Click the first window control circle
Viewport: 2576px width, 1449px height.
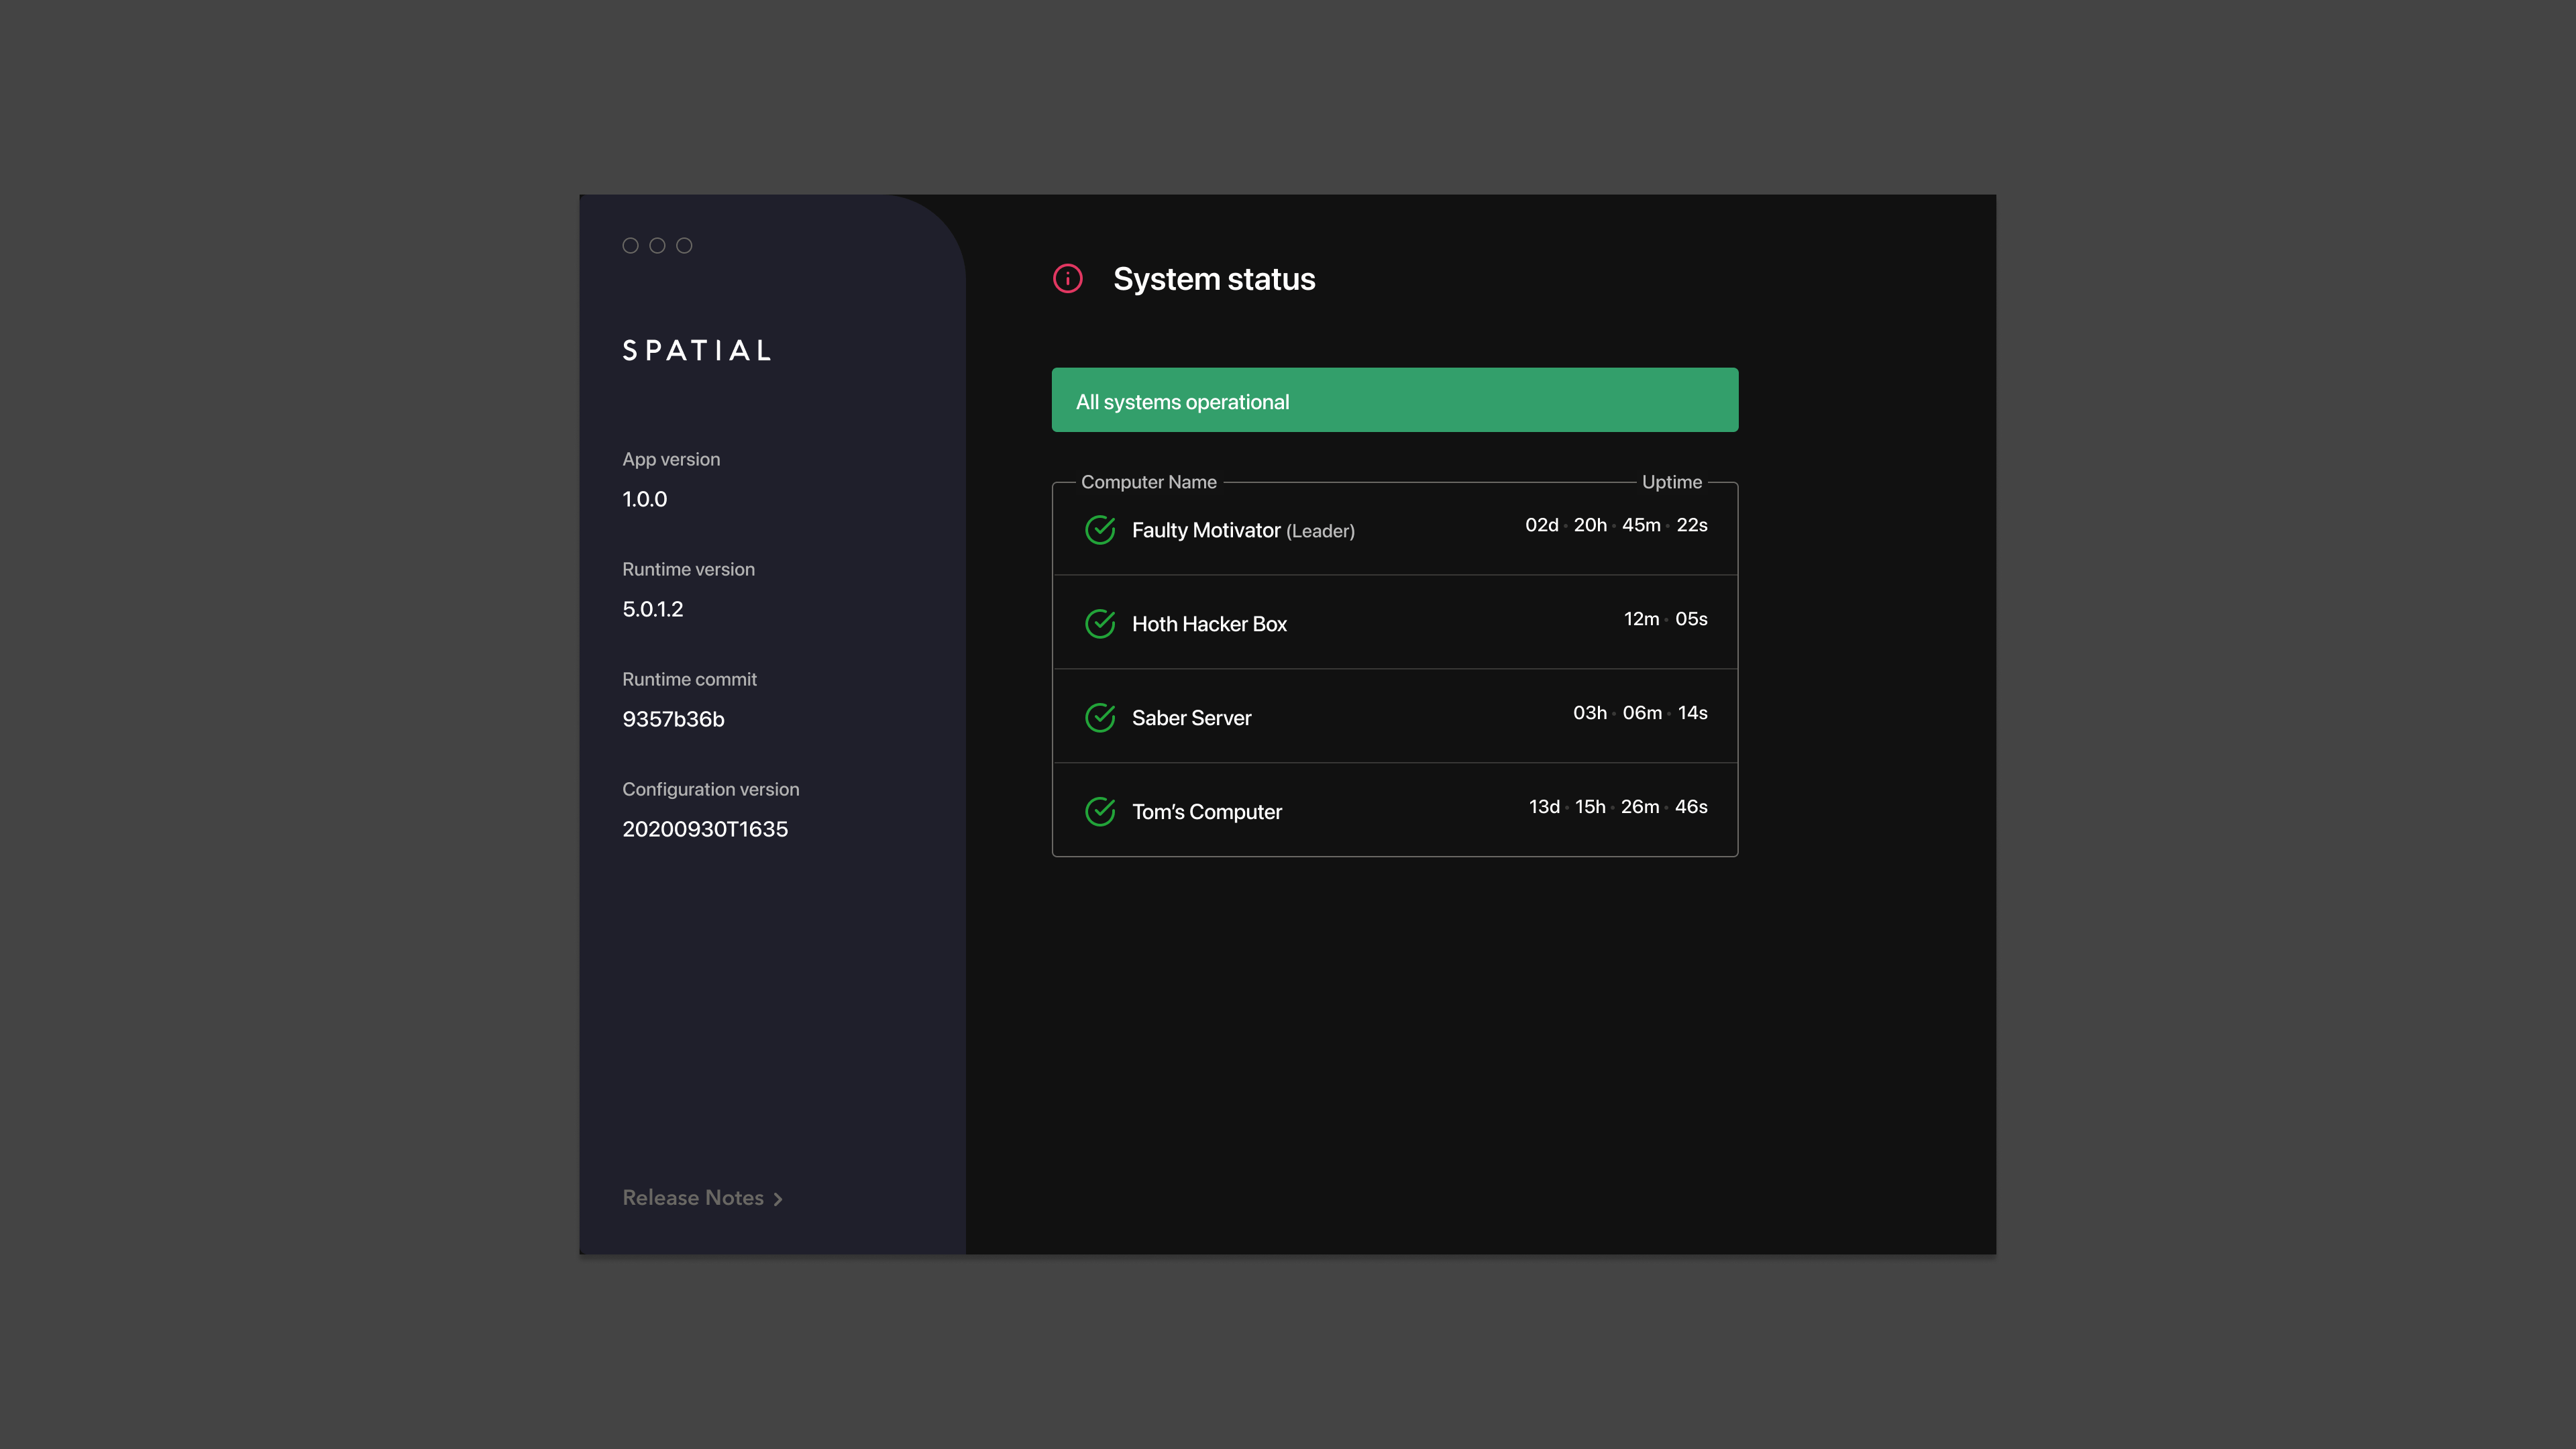click(630, 245)
